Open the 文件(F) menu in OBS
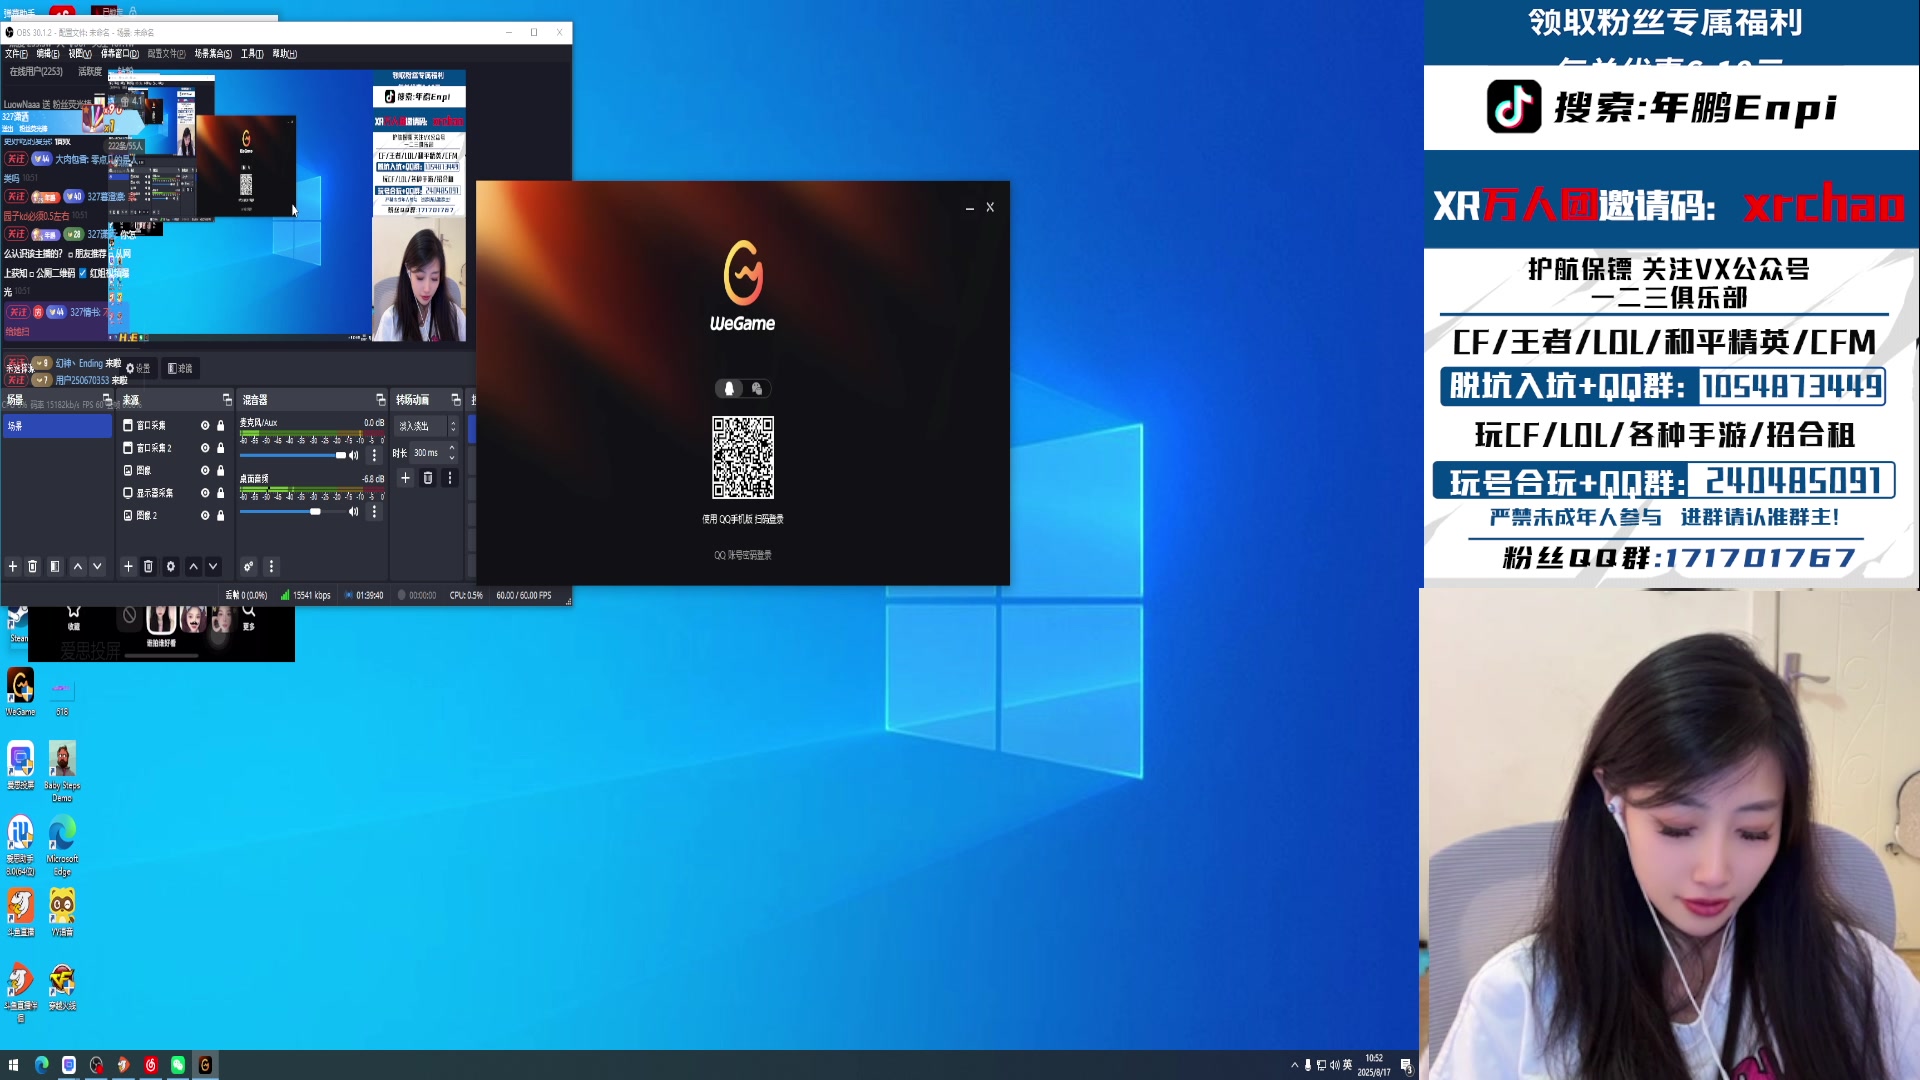 (x=16, y=54)
